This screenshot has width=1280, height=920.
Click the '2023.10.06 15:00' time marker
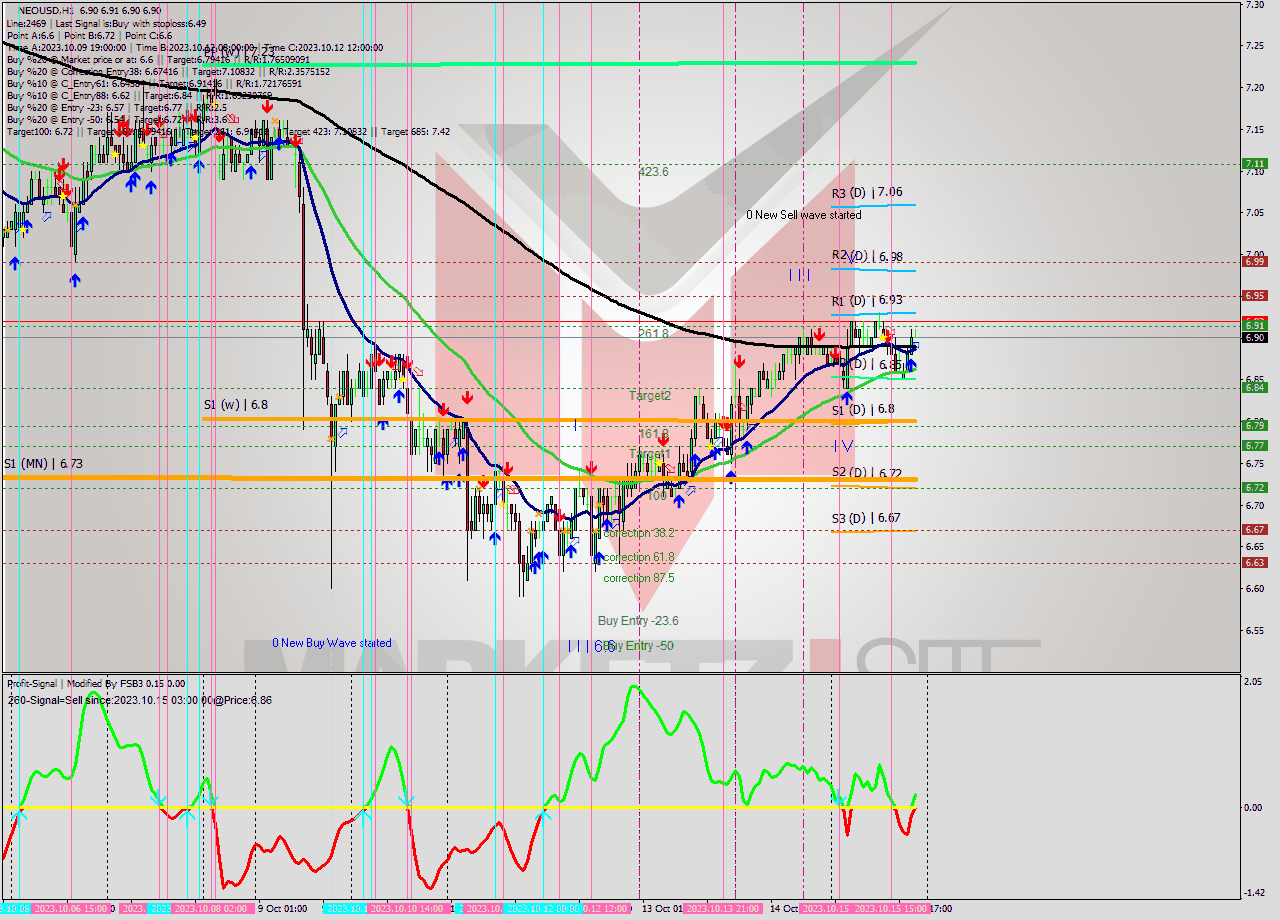(x=71, y=909)
